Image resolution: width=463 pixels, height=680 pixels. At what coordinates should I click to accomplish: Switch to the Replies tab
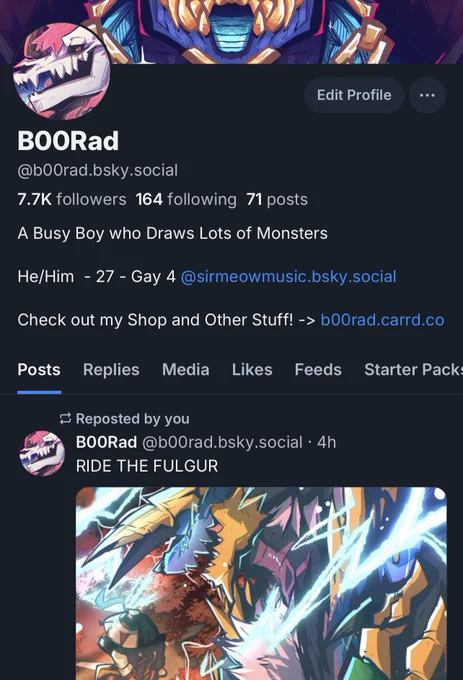(111, 369)
